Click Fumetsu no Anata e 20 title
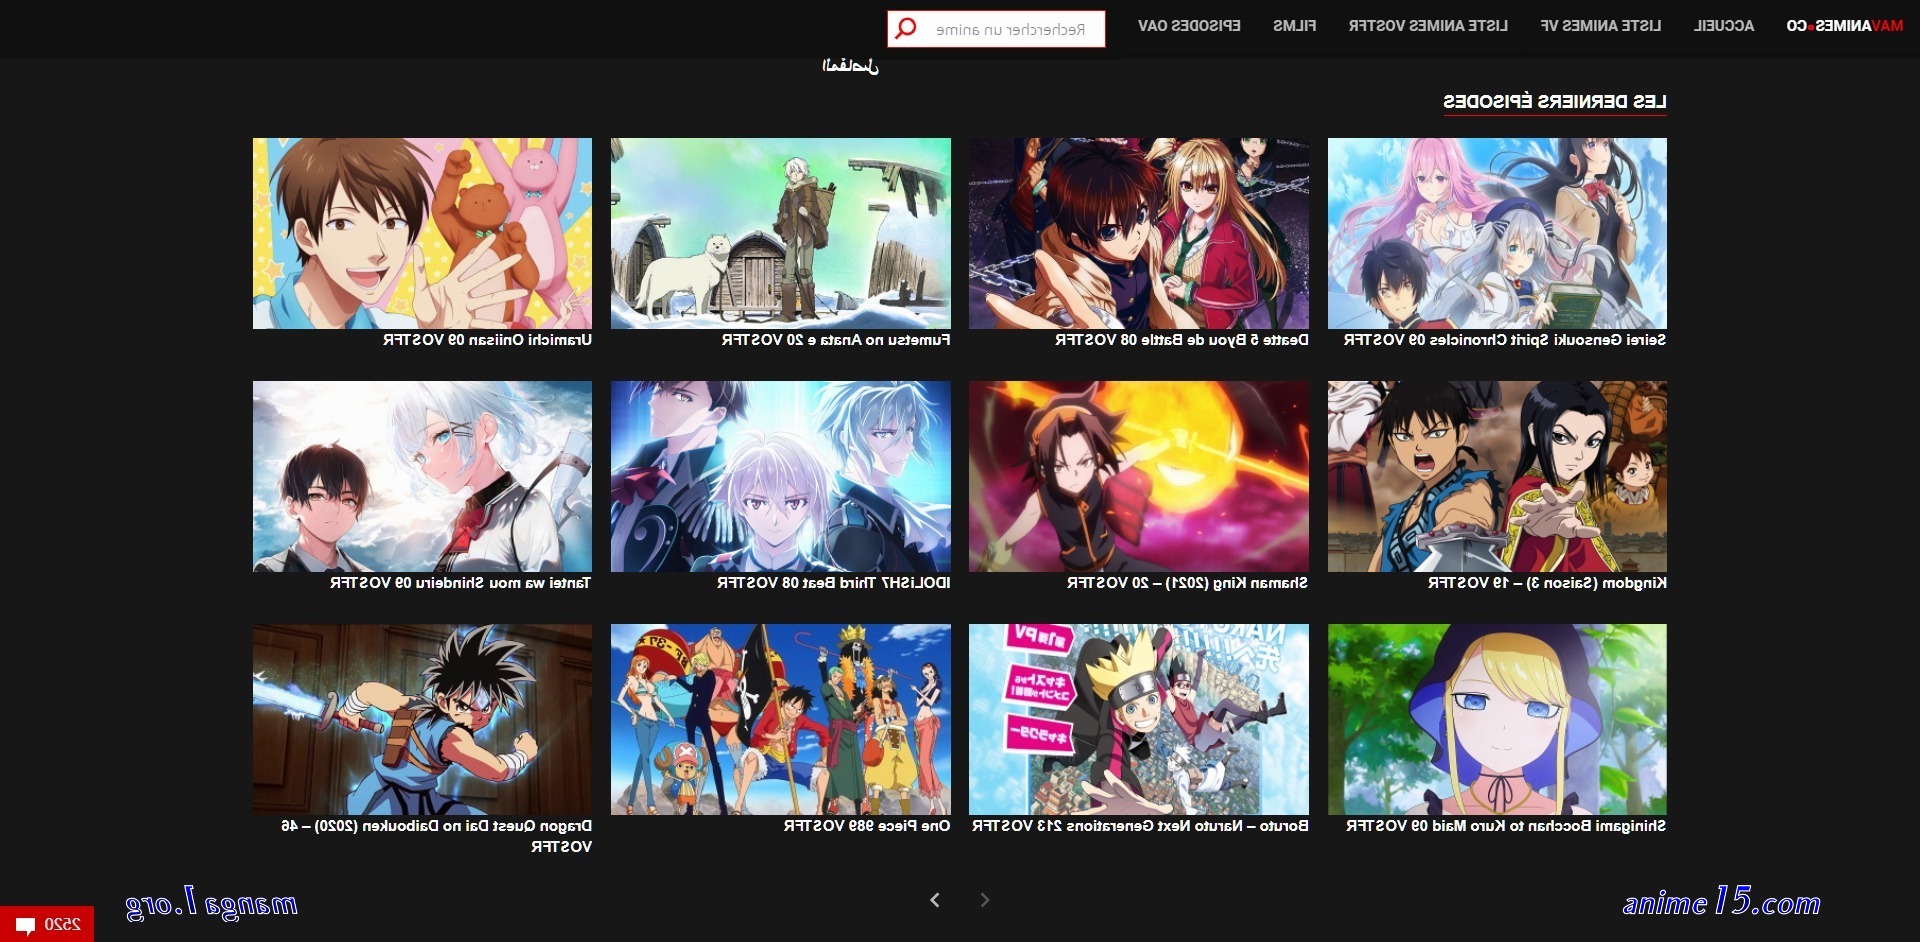The height and width of the screenshot is (942, 1920). (836, 340)
